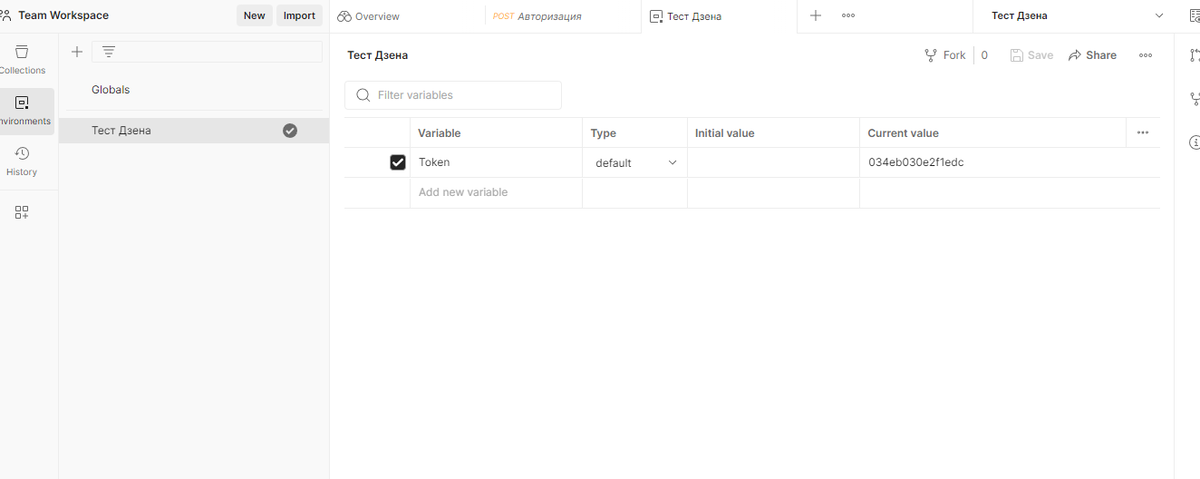Click the Initial value column header
1200x479 pixels.
coord(725,133)
